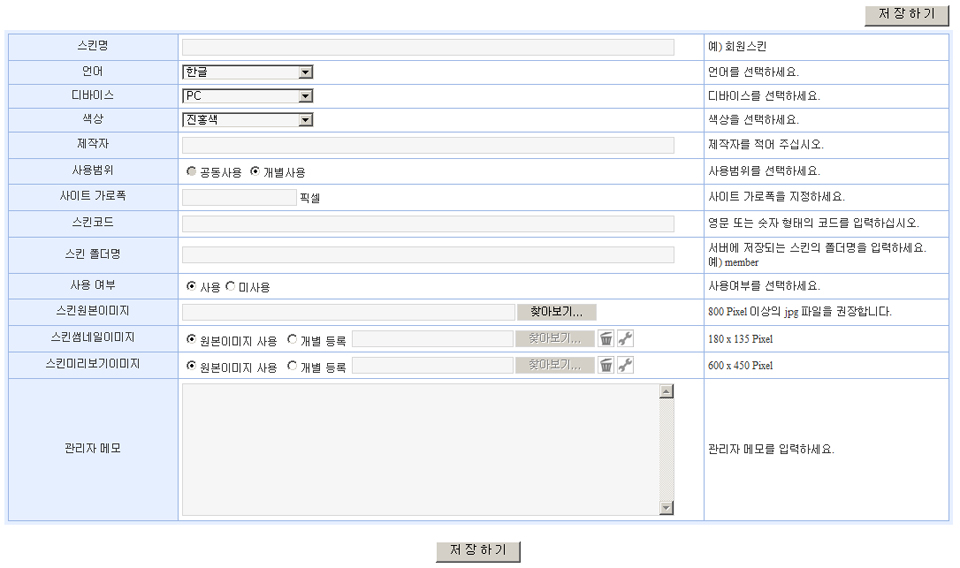This screenshot has height=568, width=960.
Task: Click the wrench icon in 스킨썸네일이미지 row
Action: (625, 339)
